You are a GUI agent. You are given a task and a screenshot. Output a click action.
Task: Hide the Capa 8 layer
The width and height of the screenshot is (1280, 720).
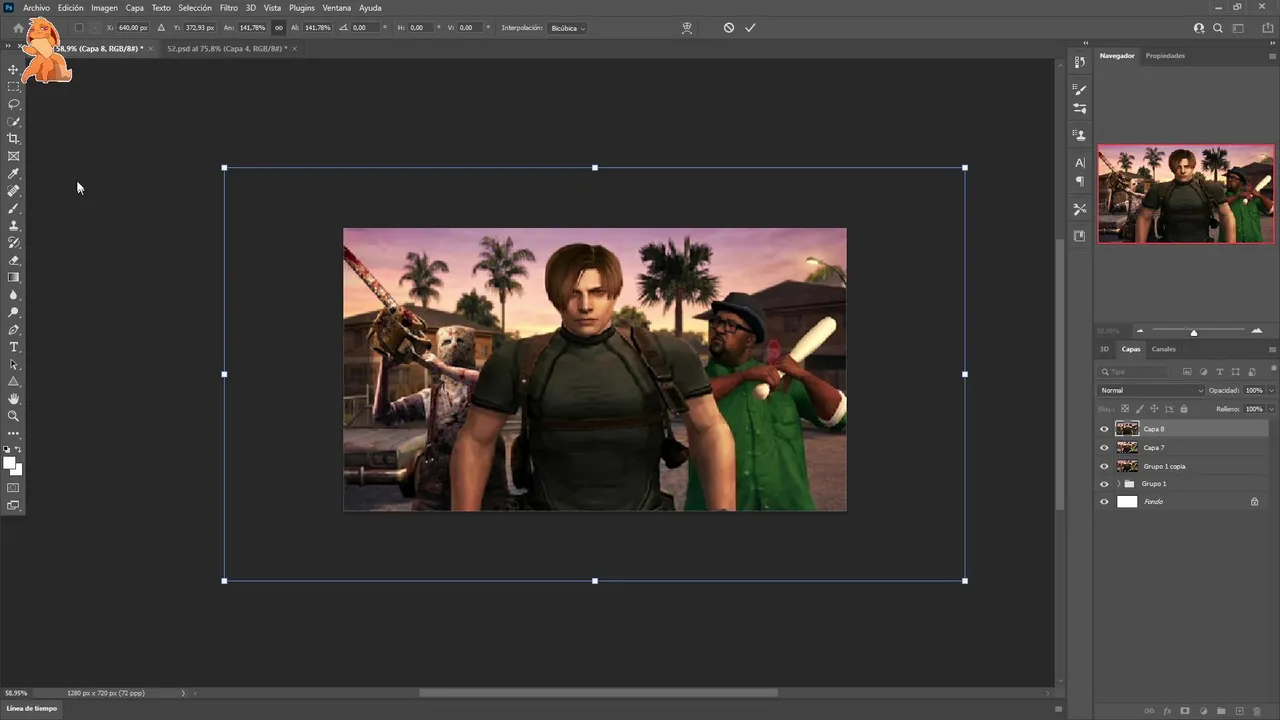(1104, 429)
